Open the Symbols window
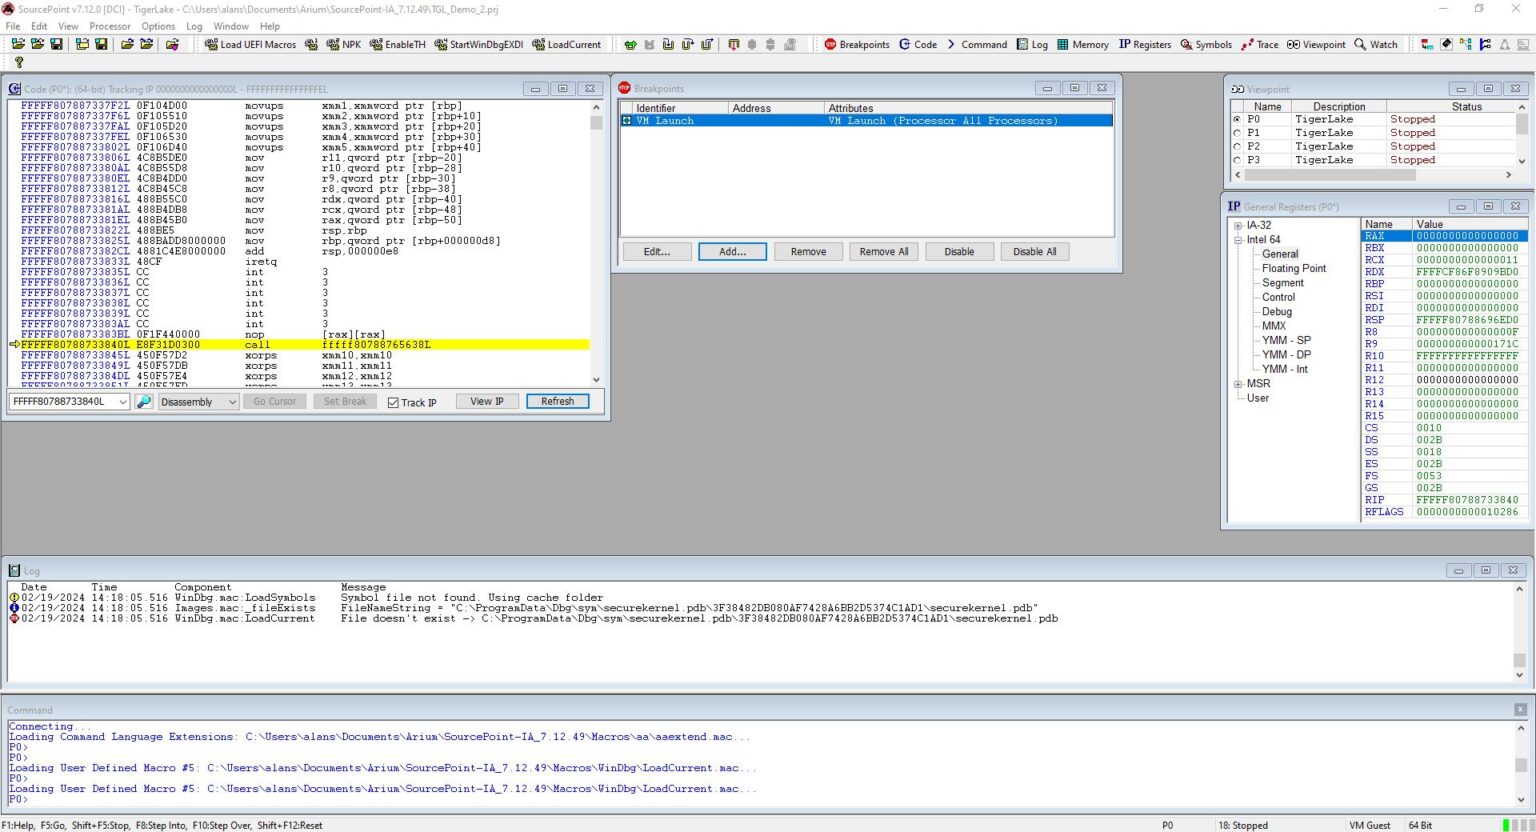Screen dimensions: 1536x832 [1205, 44]
